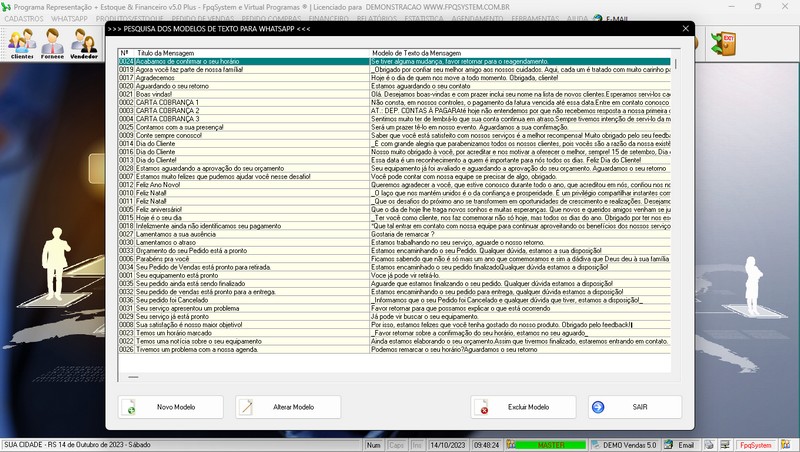
Task: Select the 'Agradecemos' row
Action: pos(394,78)
